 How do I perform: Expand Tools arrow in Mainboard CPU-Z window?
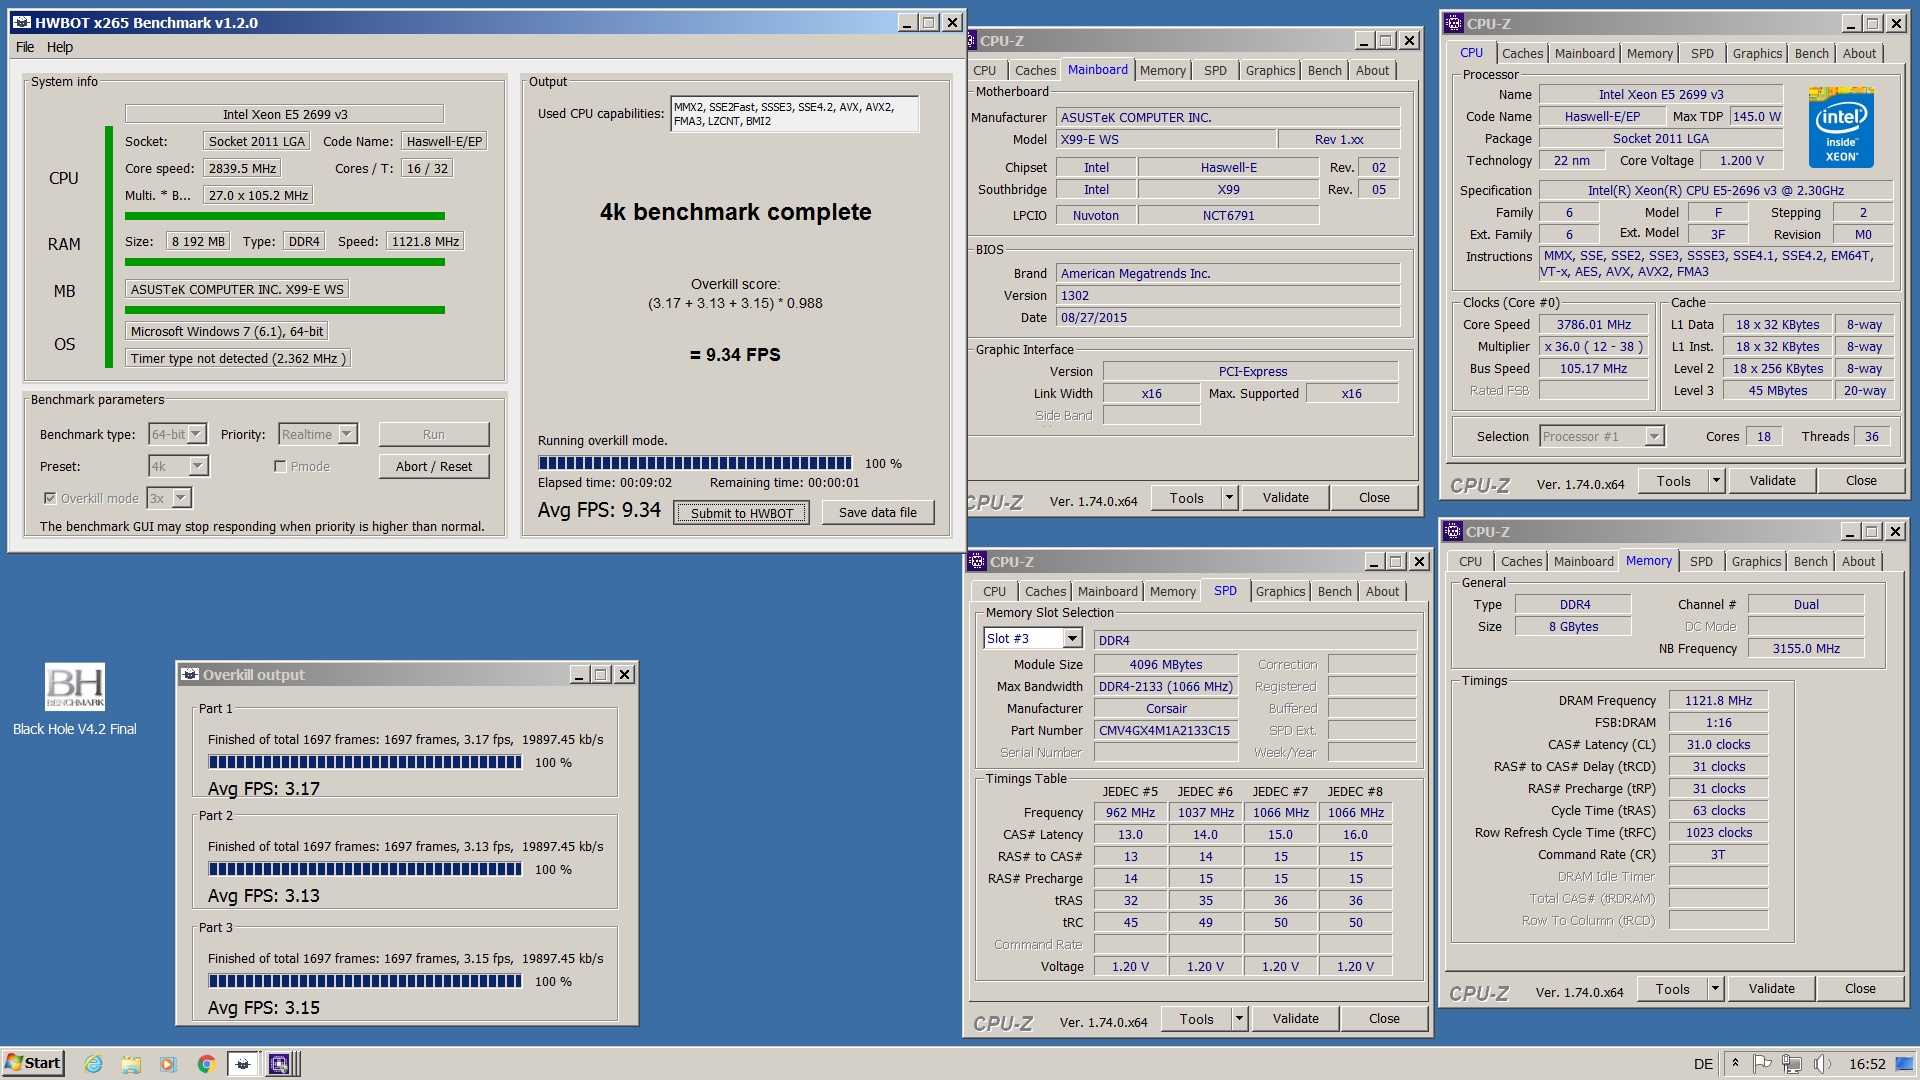tap(1229, 498)
